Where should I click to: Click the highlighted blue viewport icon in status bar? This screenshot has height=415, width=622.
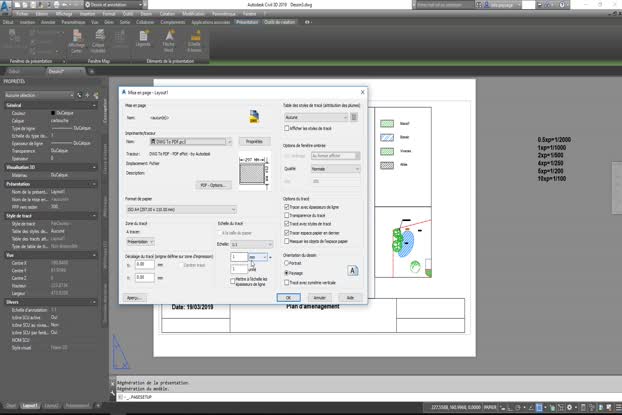coord(539,407)
